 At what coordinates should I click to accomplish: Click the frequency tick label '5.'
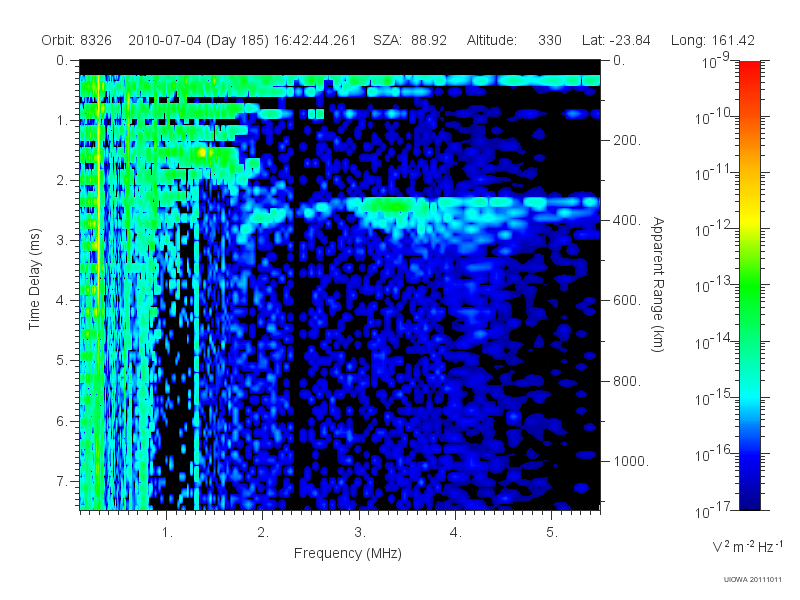pyautogui.click(x=552, y=532)
